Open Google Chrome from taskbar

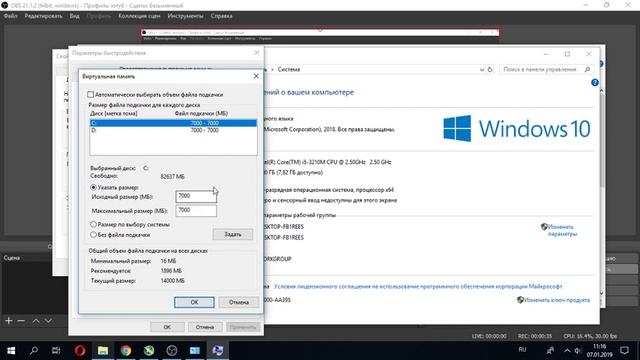coord(126,350)
